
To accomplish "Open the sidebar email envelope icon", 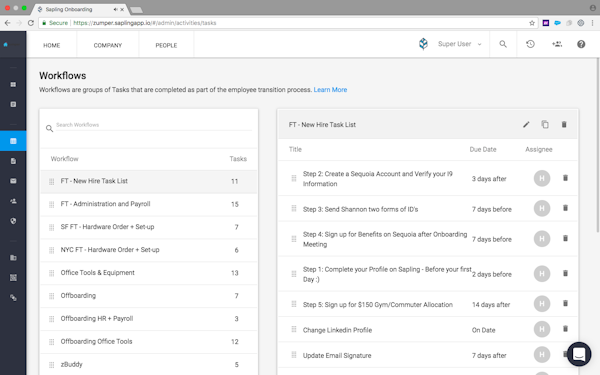I will (13, 181).
